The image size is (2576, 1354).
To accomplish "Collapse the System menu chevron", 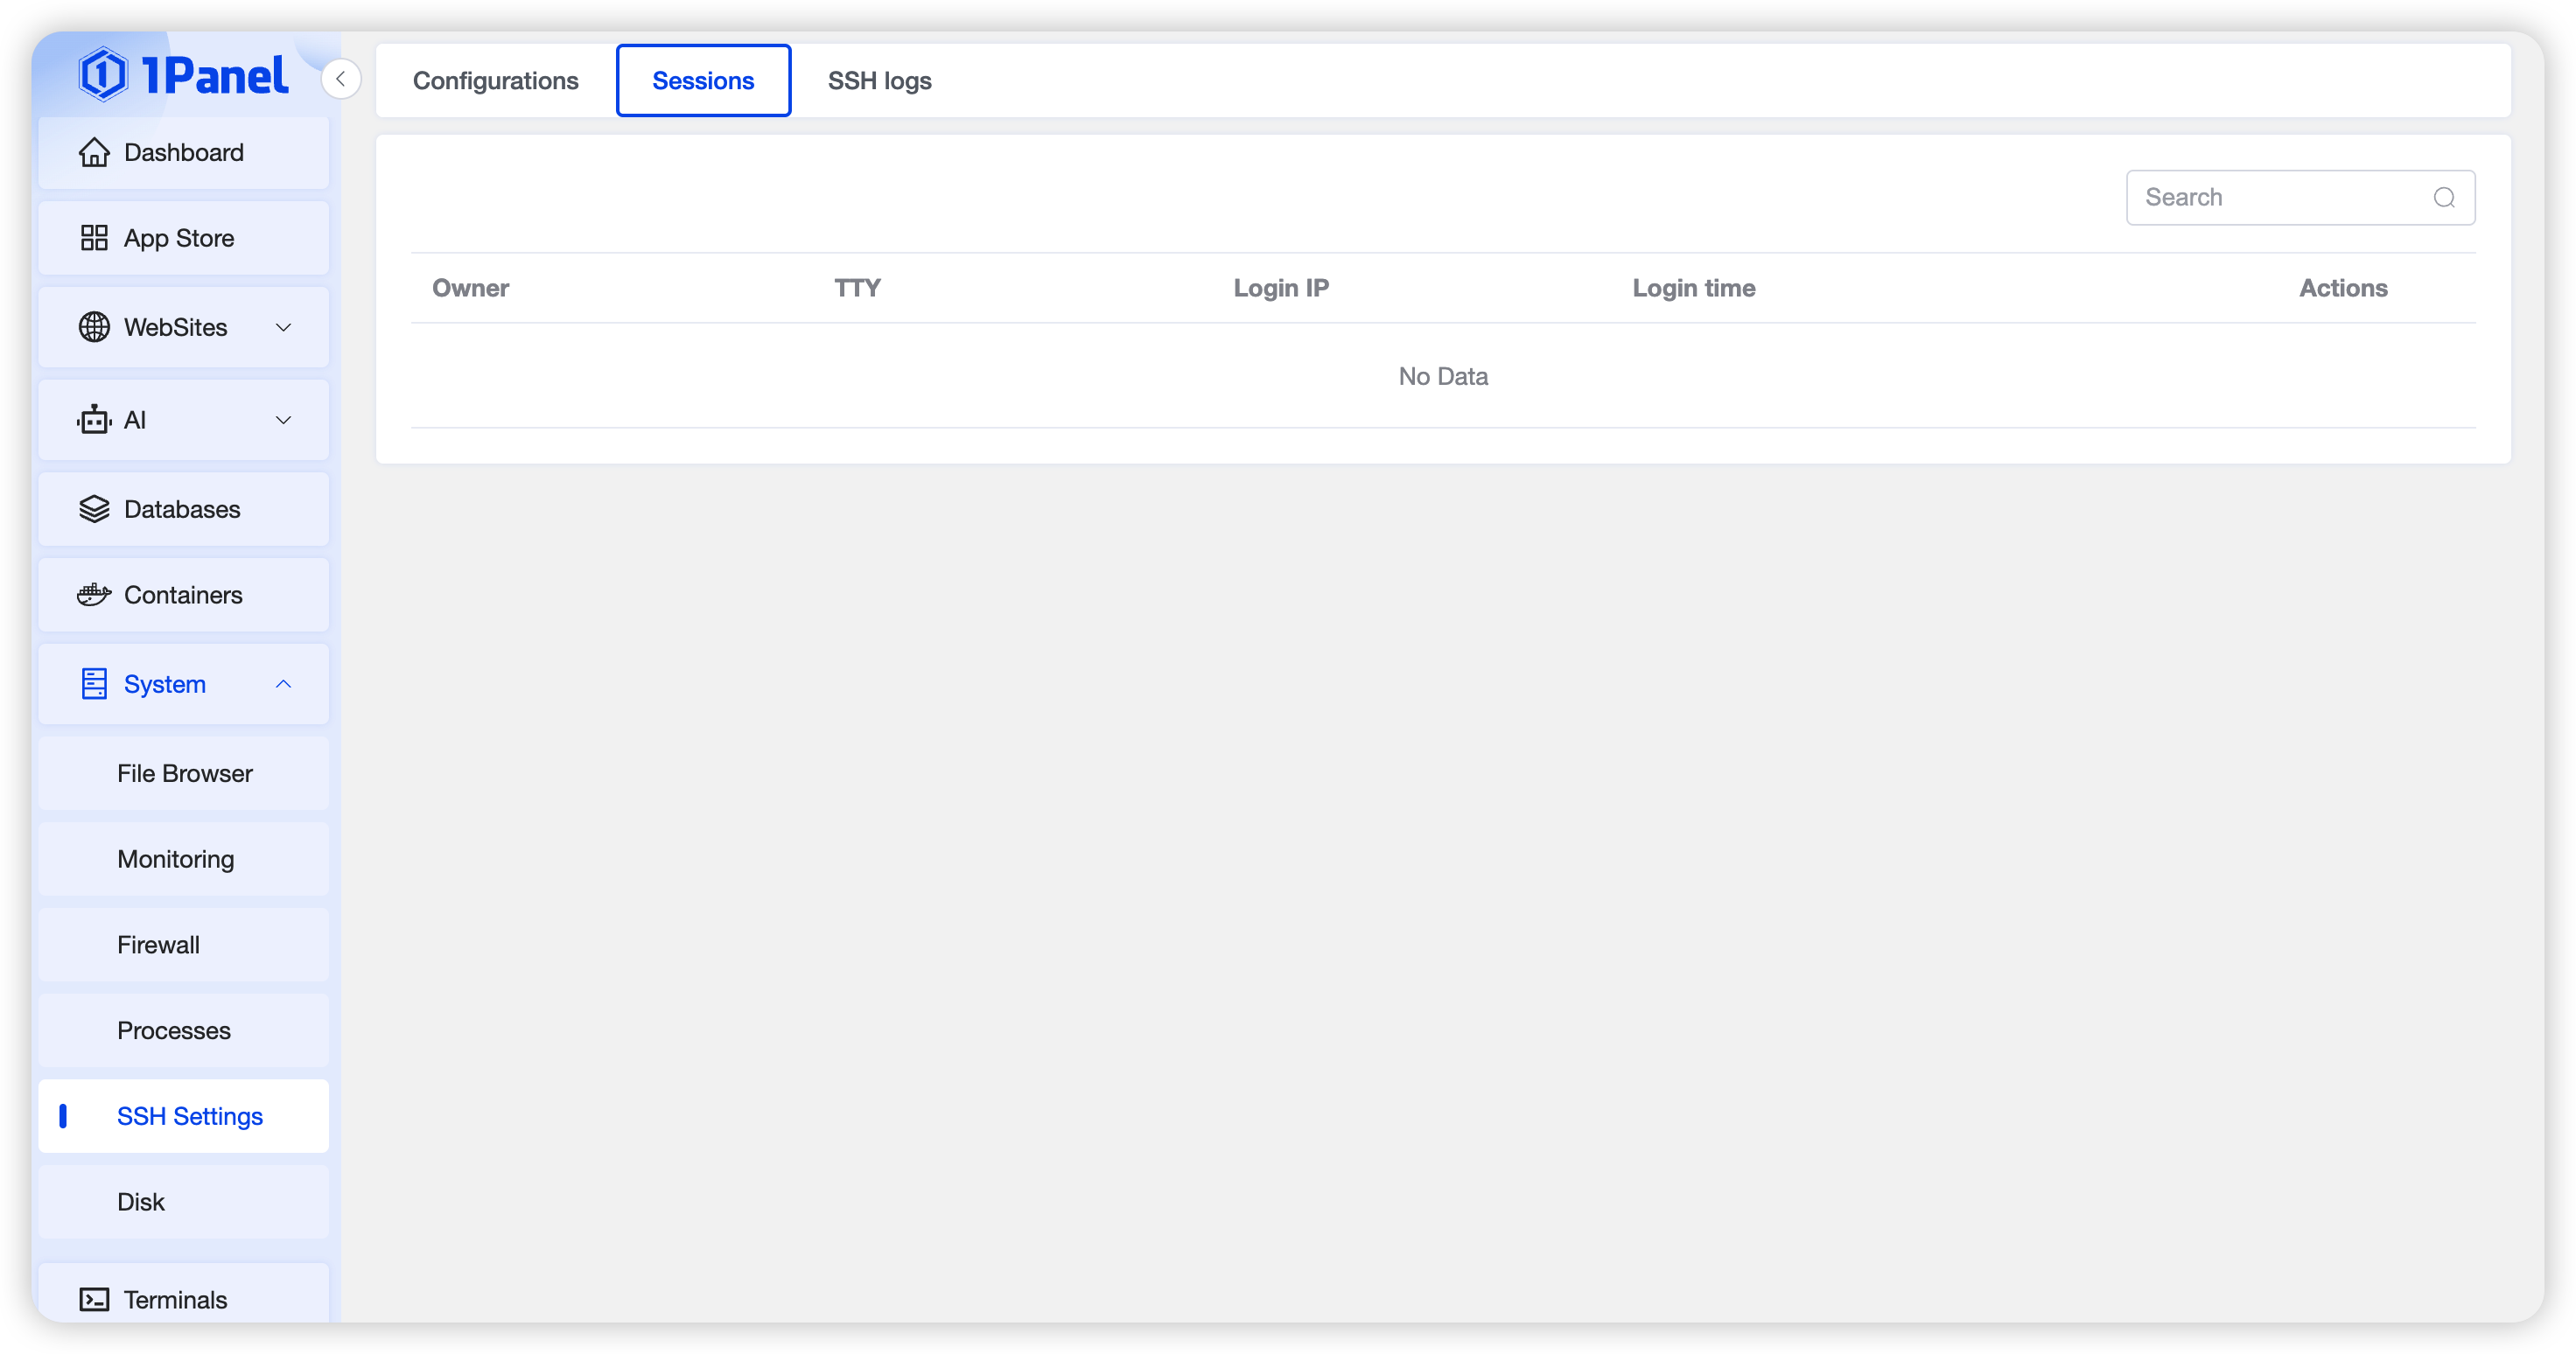I will [283, 684].
